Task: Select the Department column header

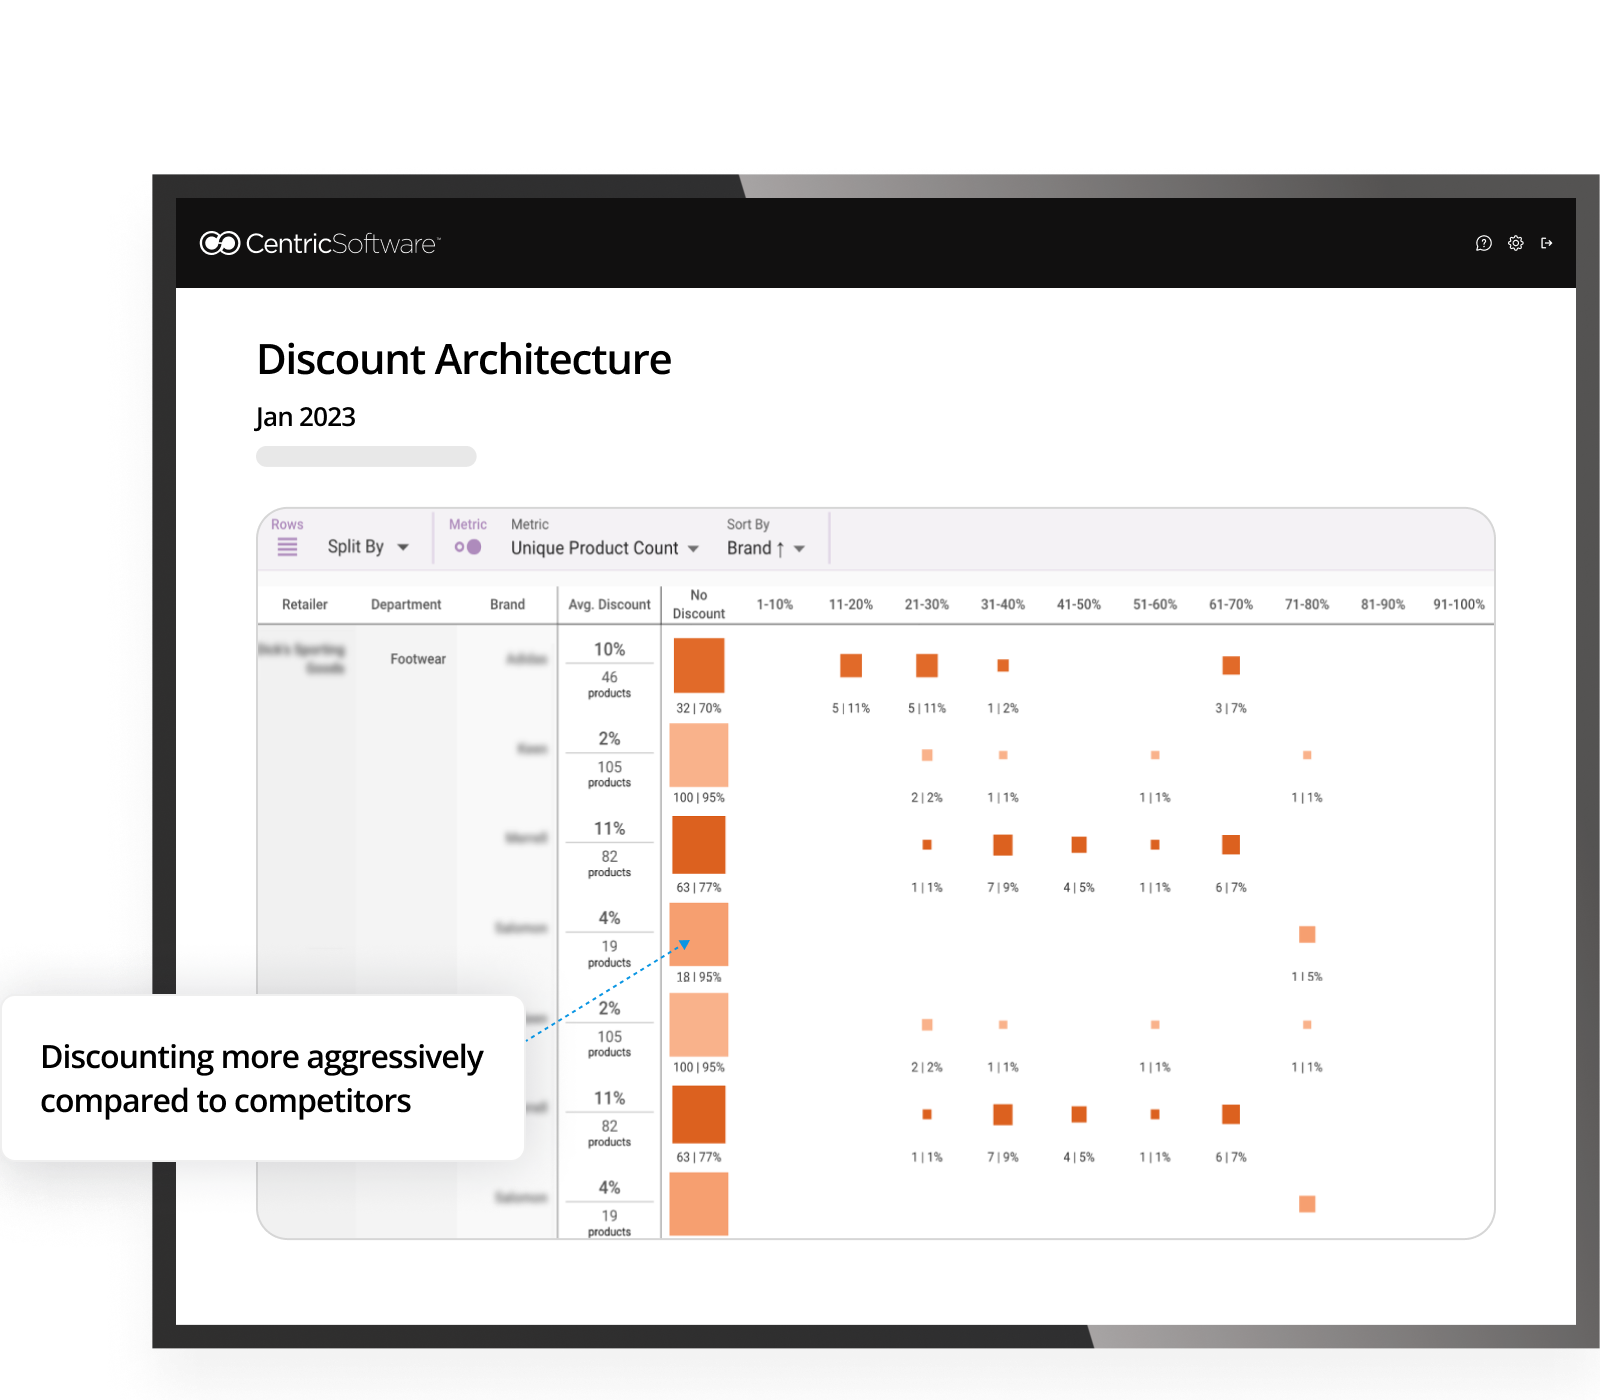Action: tap(405, 604)
